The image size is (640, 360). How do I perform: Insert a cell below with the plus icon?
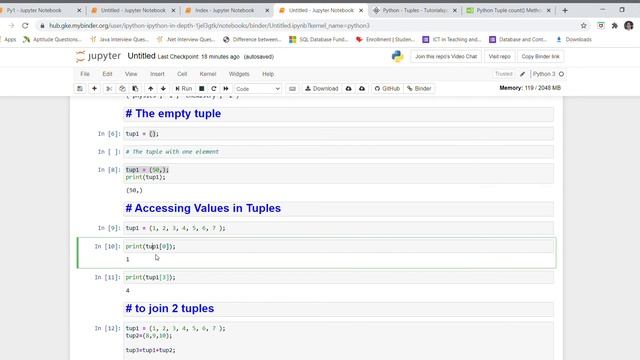coord(94,89)
